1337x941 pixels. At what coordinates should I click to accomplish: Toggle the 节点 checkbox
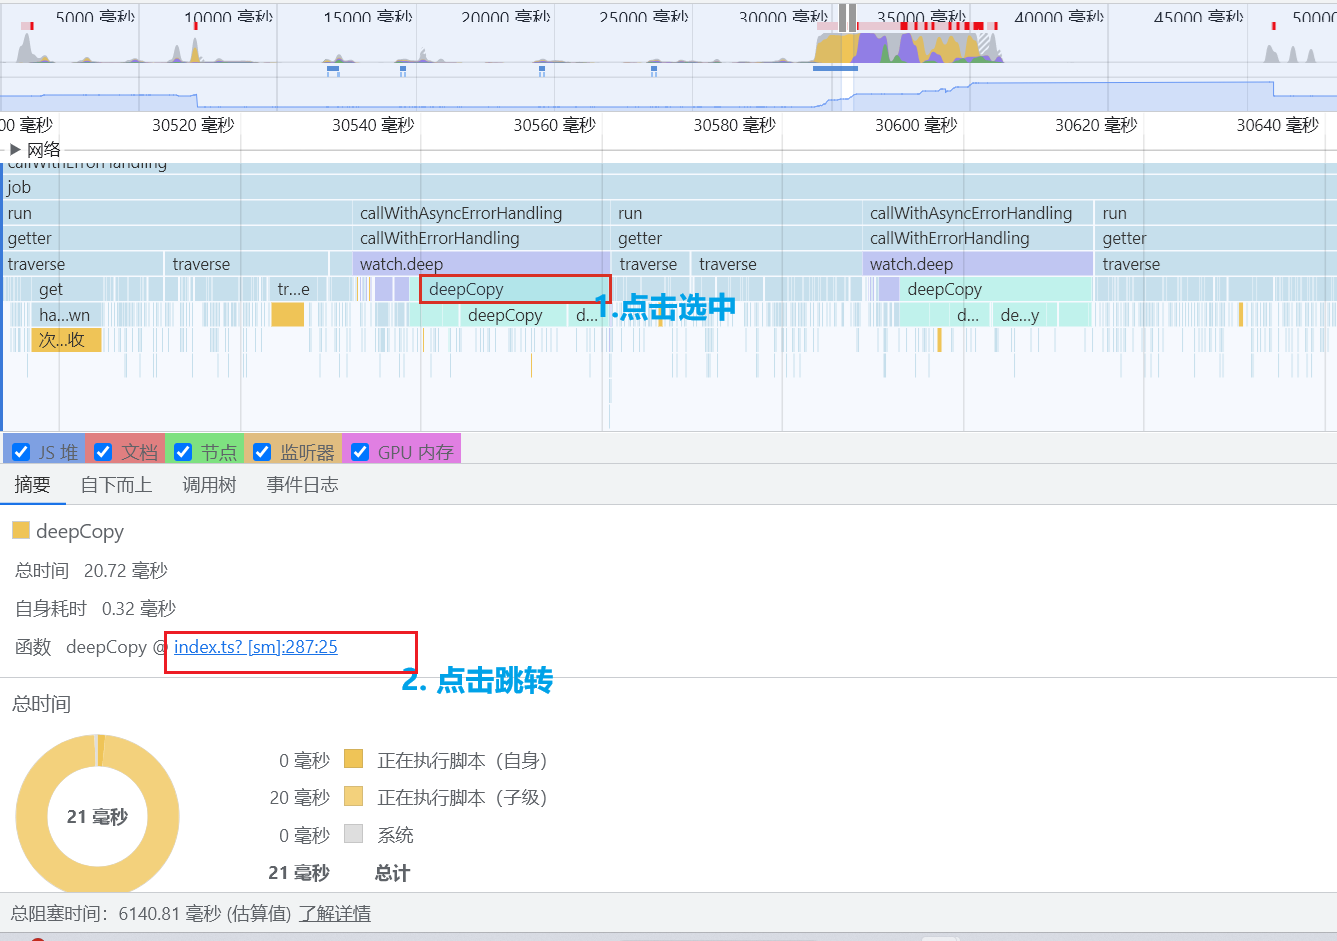pyautogui.click(x=183, y=452)
